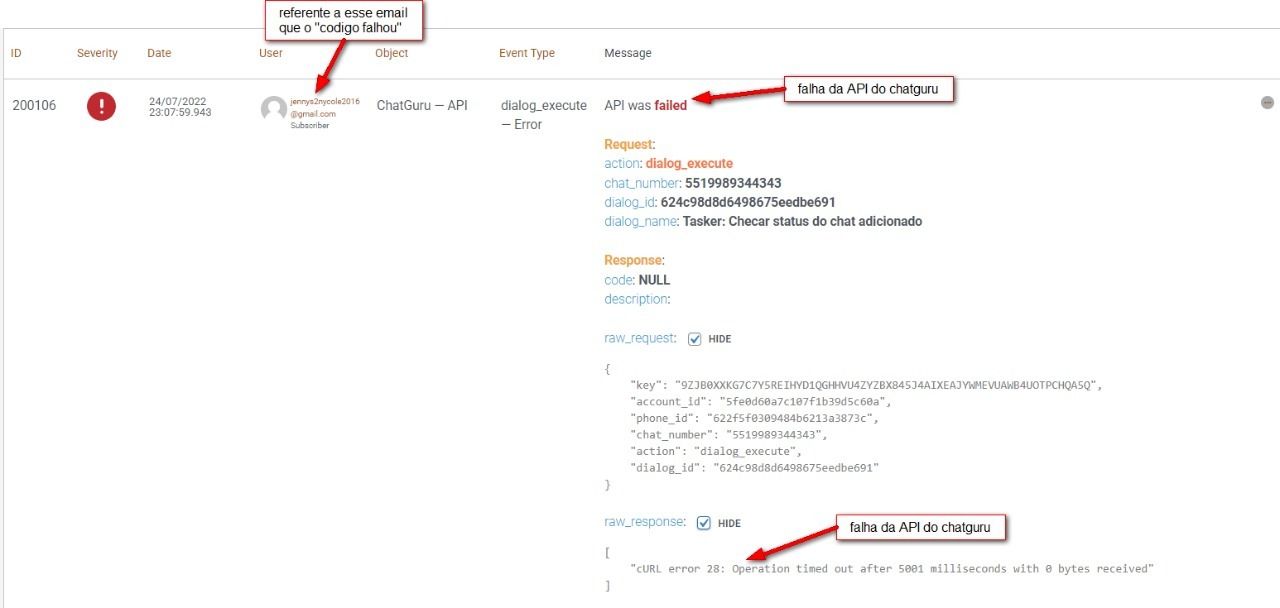Click the raw_response label
The image size is (1280, 608).
645,522
